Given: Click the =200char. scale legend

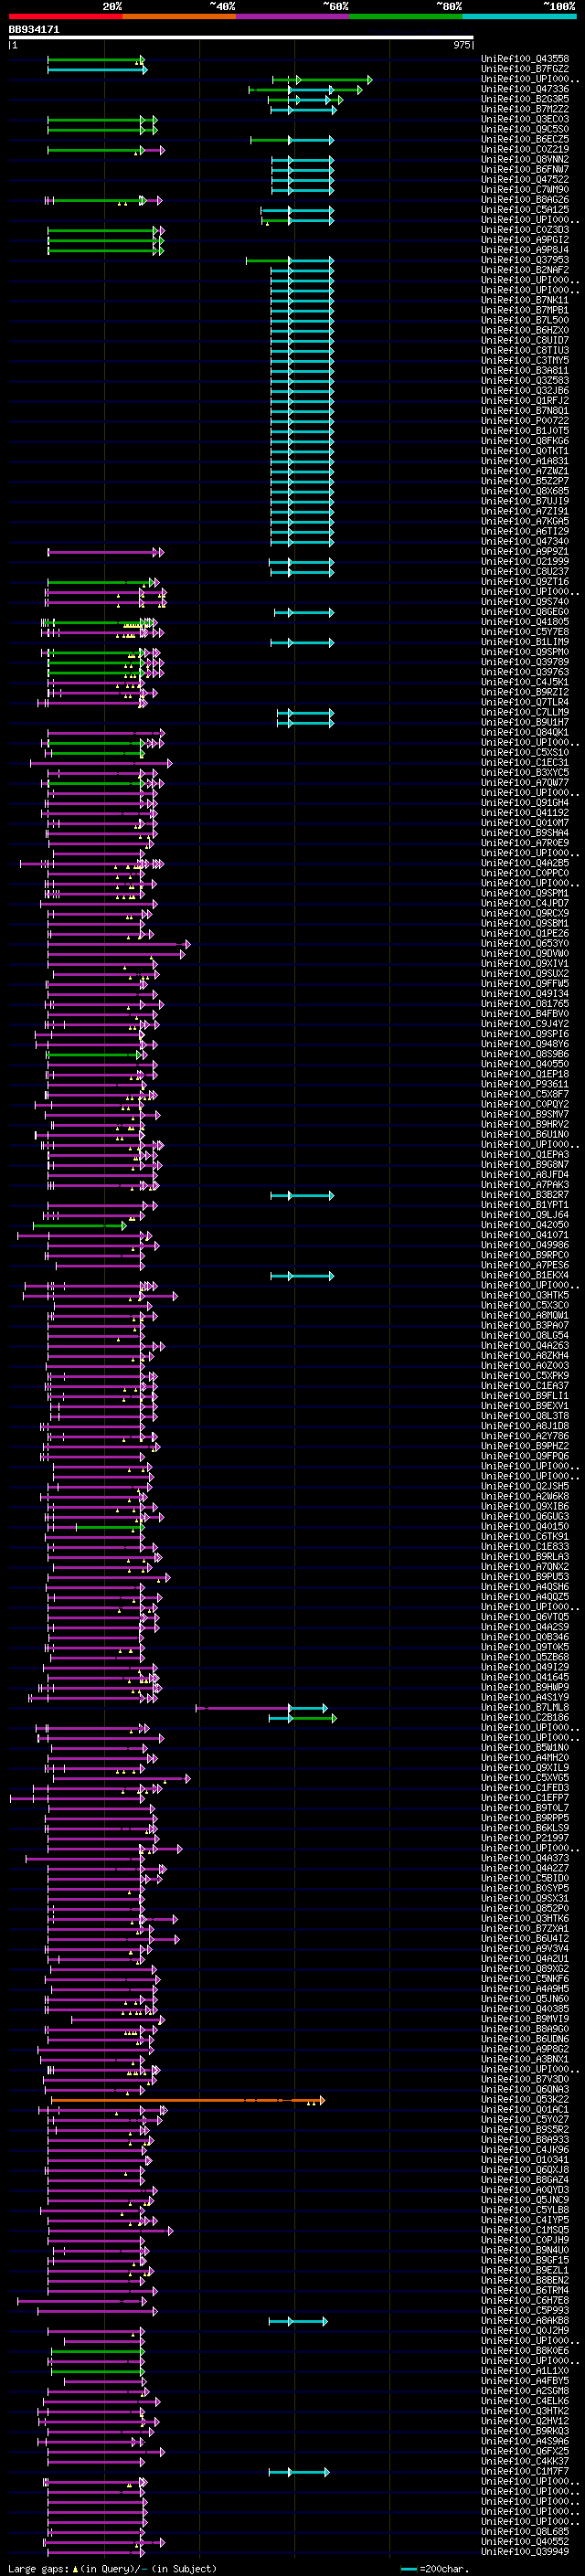Looking at the screenshot, I should [436, 2569].
